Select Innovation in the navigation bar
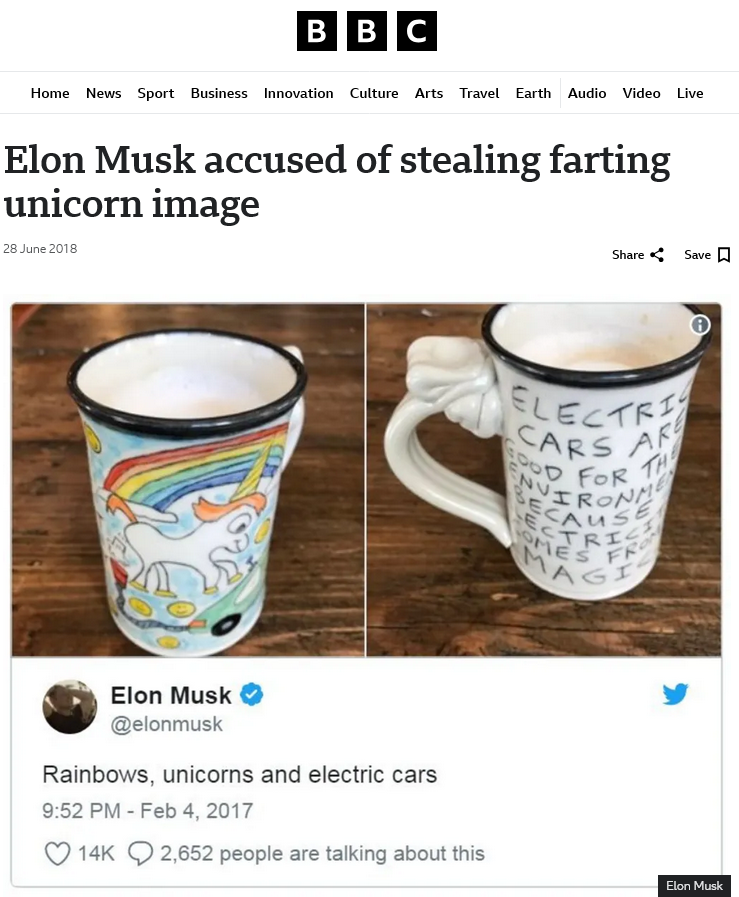Image resolution: width=739 pixels, height=897 pixels. pos(299,93)
